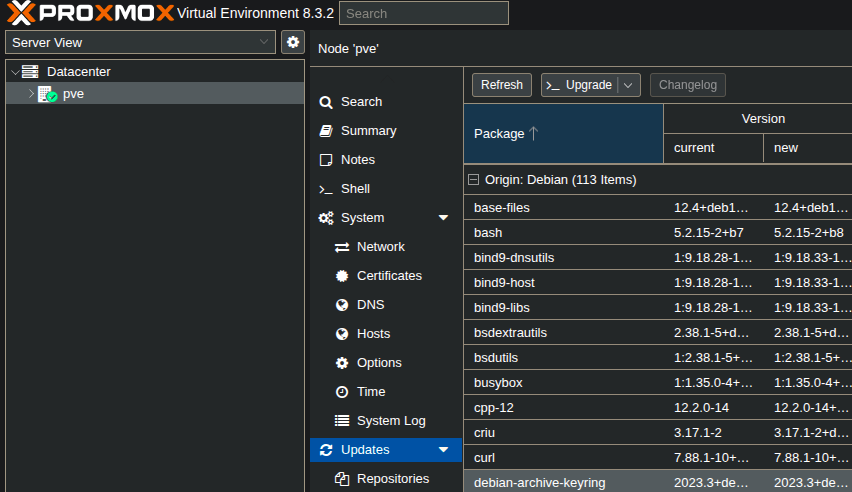Screen dimensions: 852x492
Task: Select the bind9-host package row
Action: pyautogui.click(x=658, y=283)
